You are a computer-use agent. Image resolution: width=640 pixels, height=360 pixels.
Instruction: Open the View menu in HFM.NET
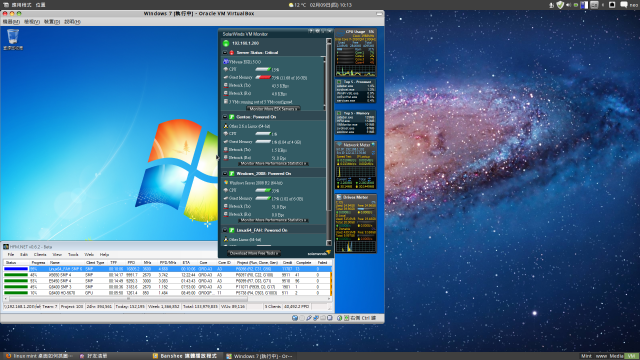(x=57, y=255)
